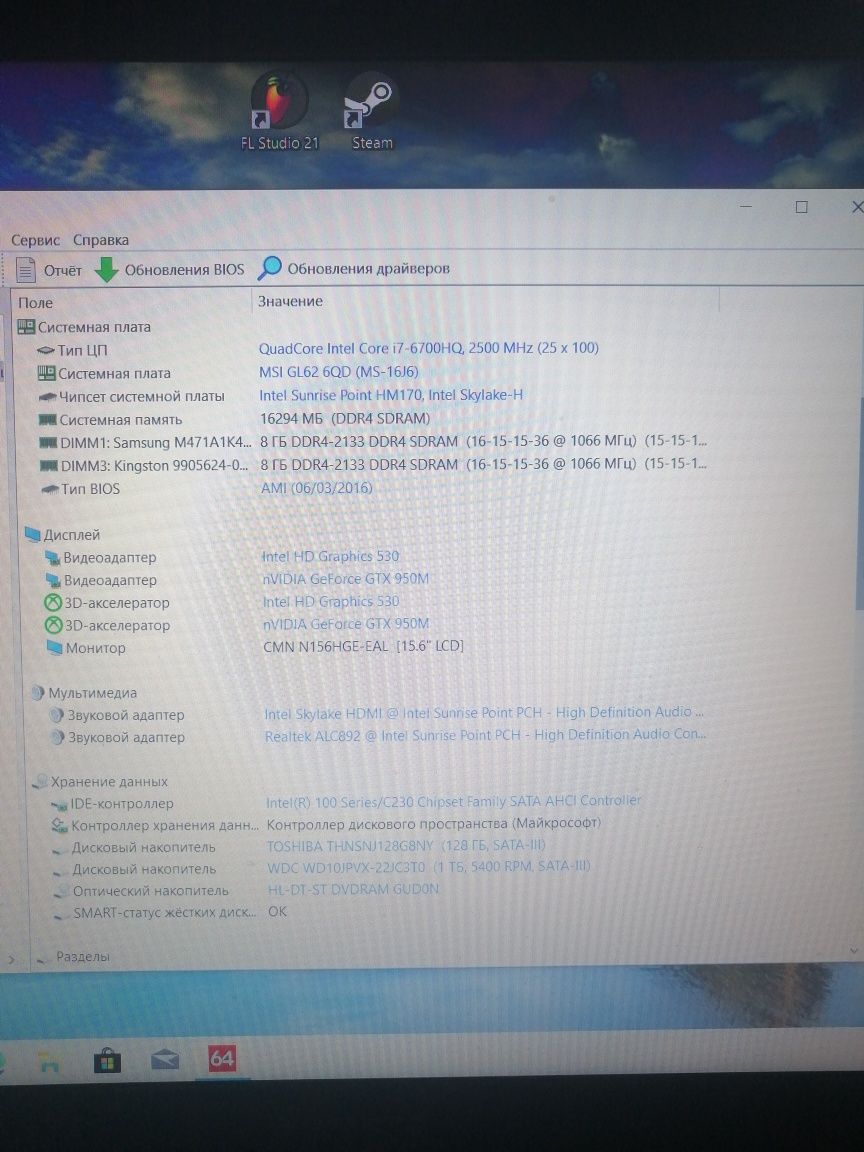864x1152 pixels.
Task: Click the Realtek ALC892 audio link
Action: 485,735
